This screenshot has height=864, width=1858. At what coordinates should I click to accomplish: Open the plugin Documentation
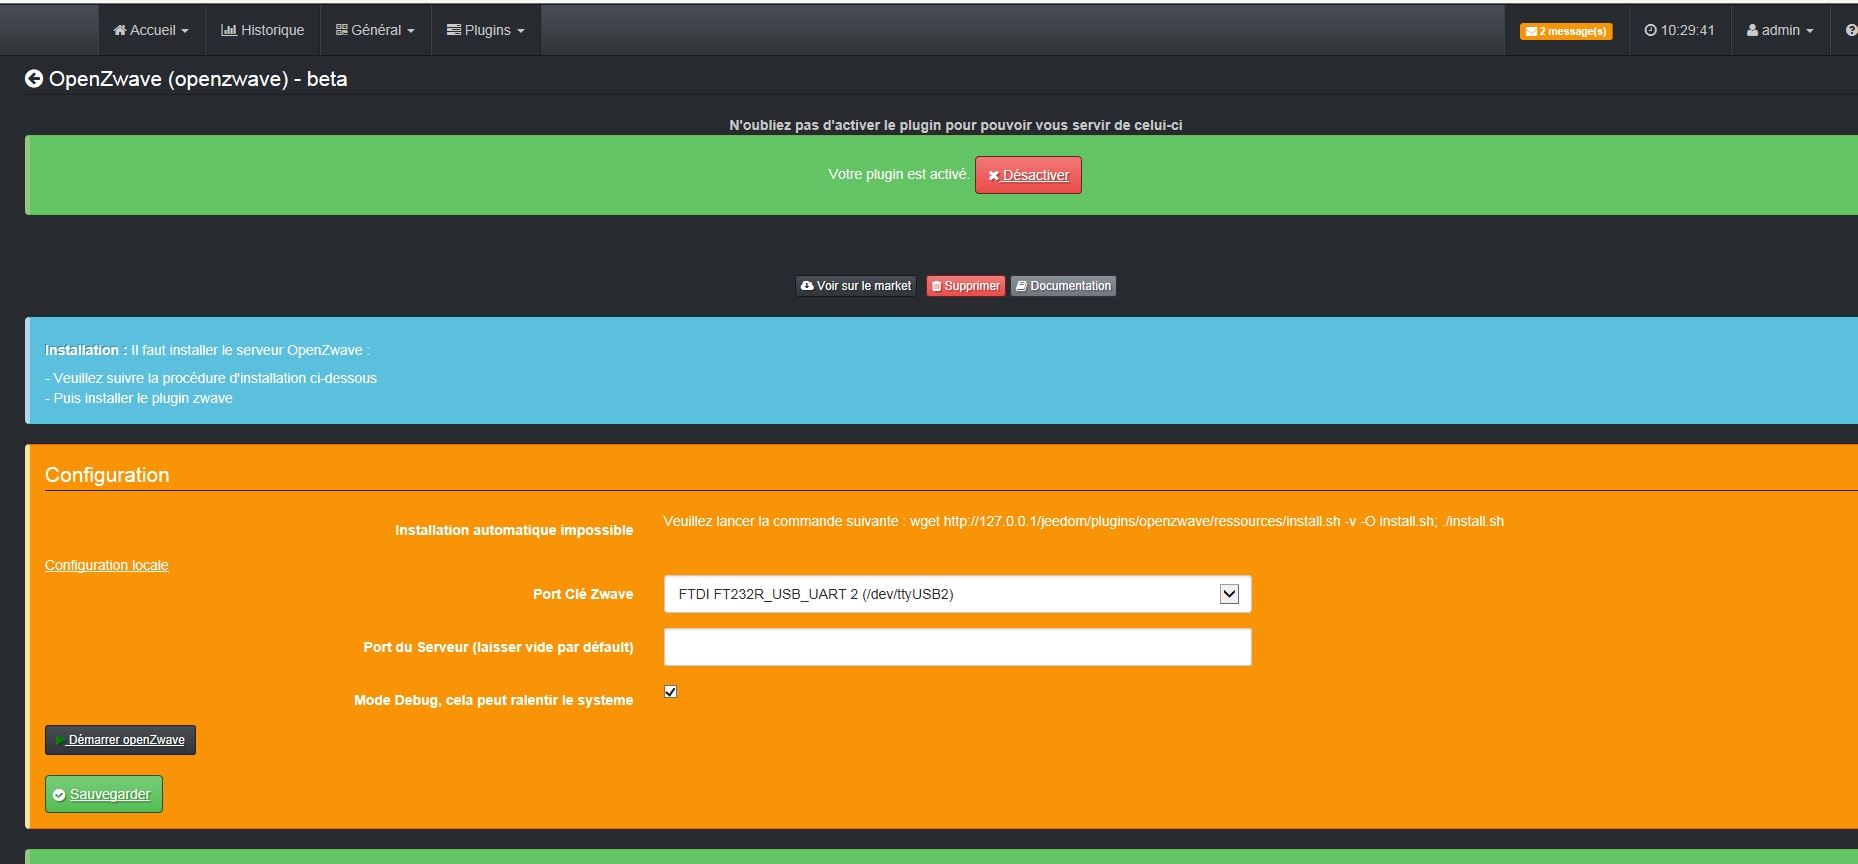pyautogui.click(x=1063, y=286)
